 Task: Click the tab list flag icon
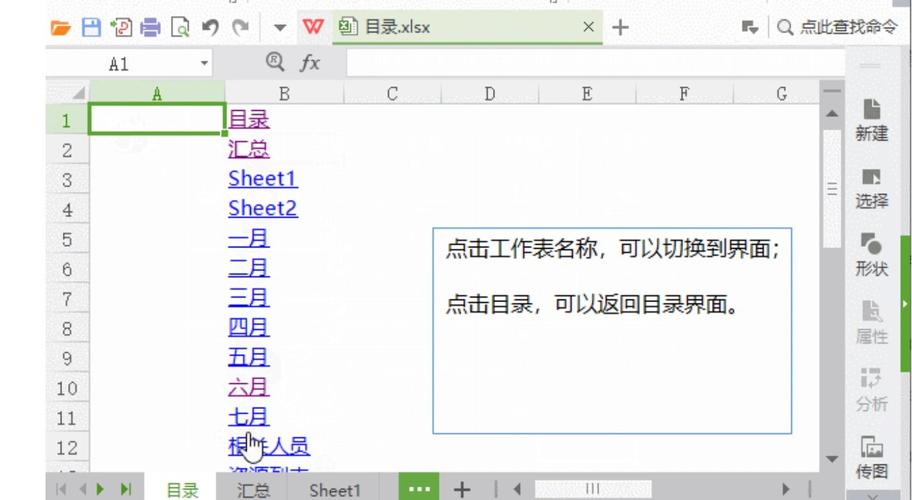tap(749, 27)
